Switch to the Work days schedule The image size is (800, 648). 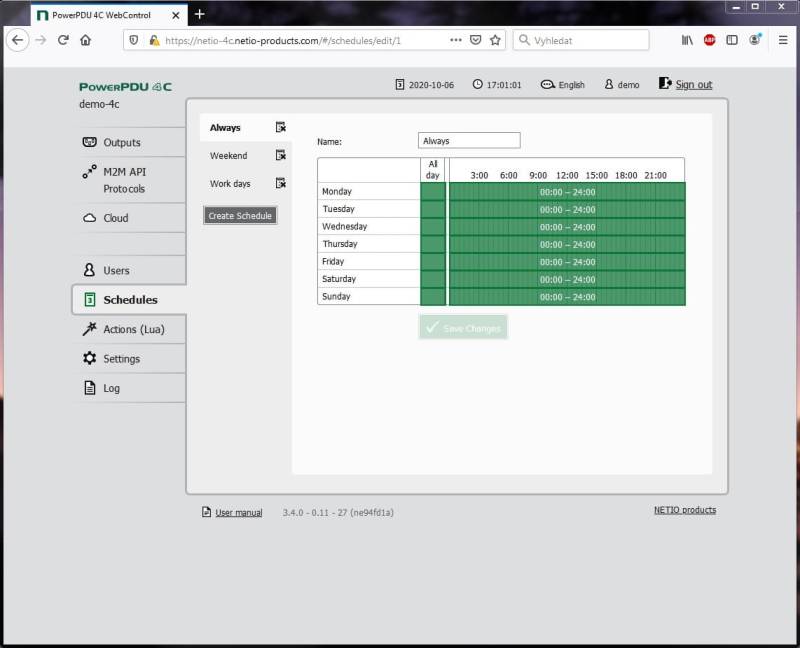tap(228, 183)
